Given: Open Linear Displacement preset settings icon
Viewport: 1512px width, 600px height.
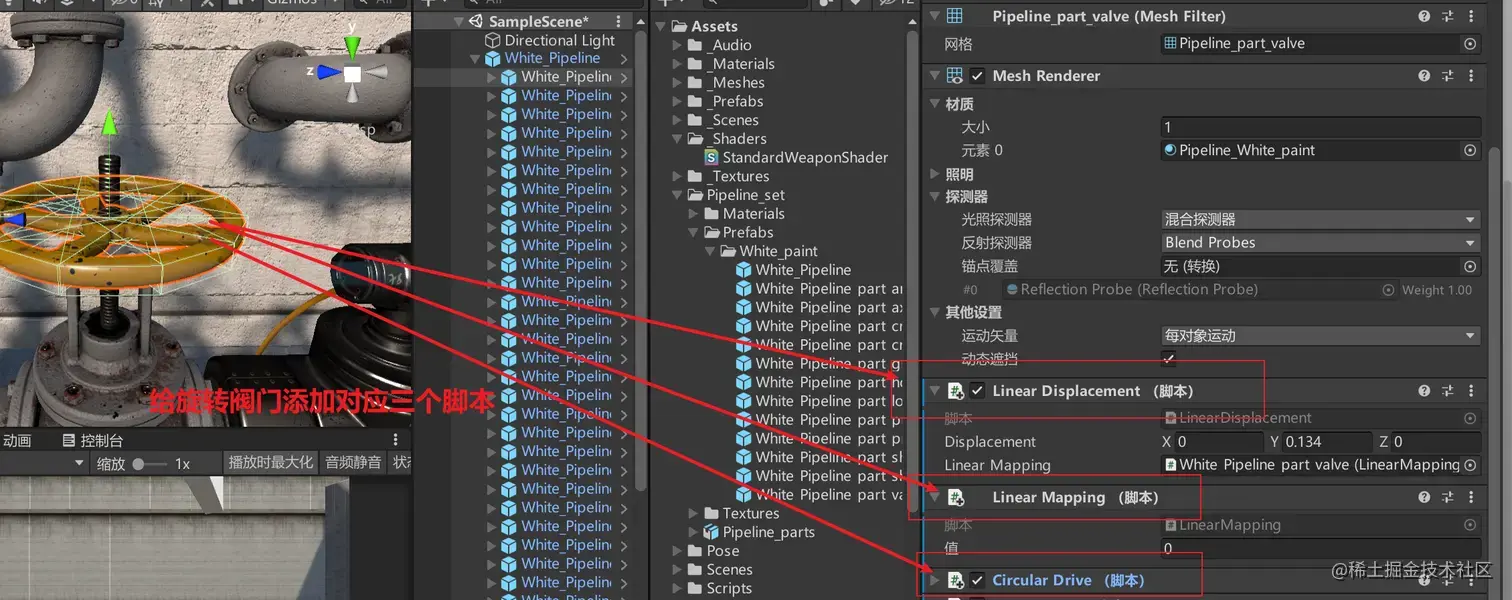Looking at the screenshot, I should (1447, 391).
